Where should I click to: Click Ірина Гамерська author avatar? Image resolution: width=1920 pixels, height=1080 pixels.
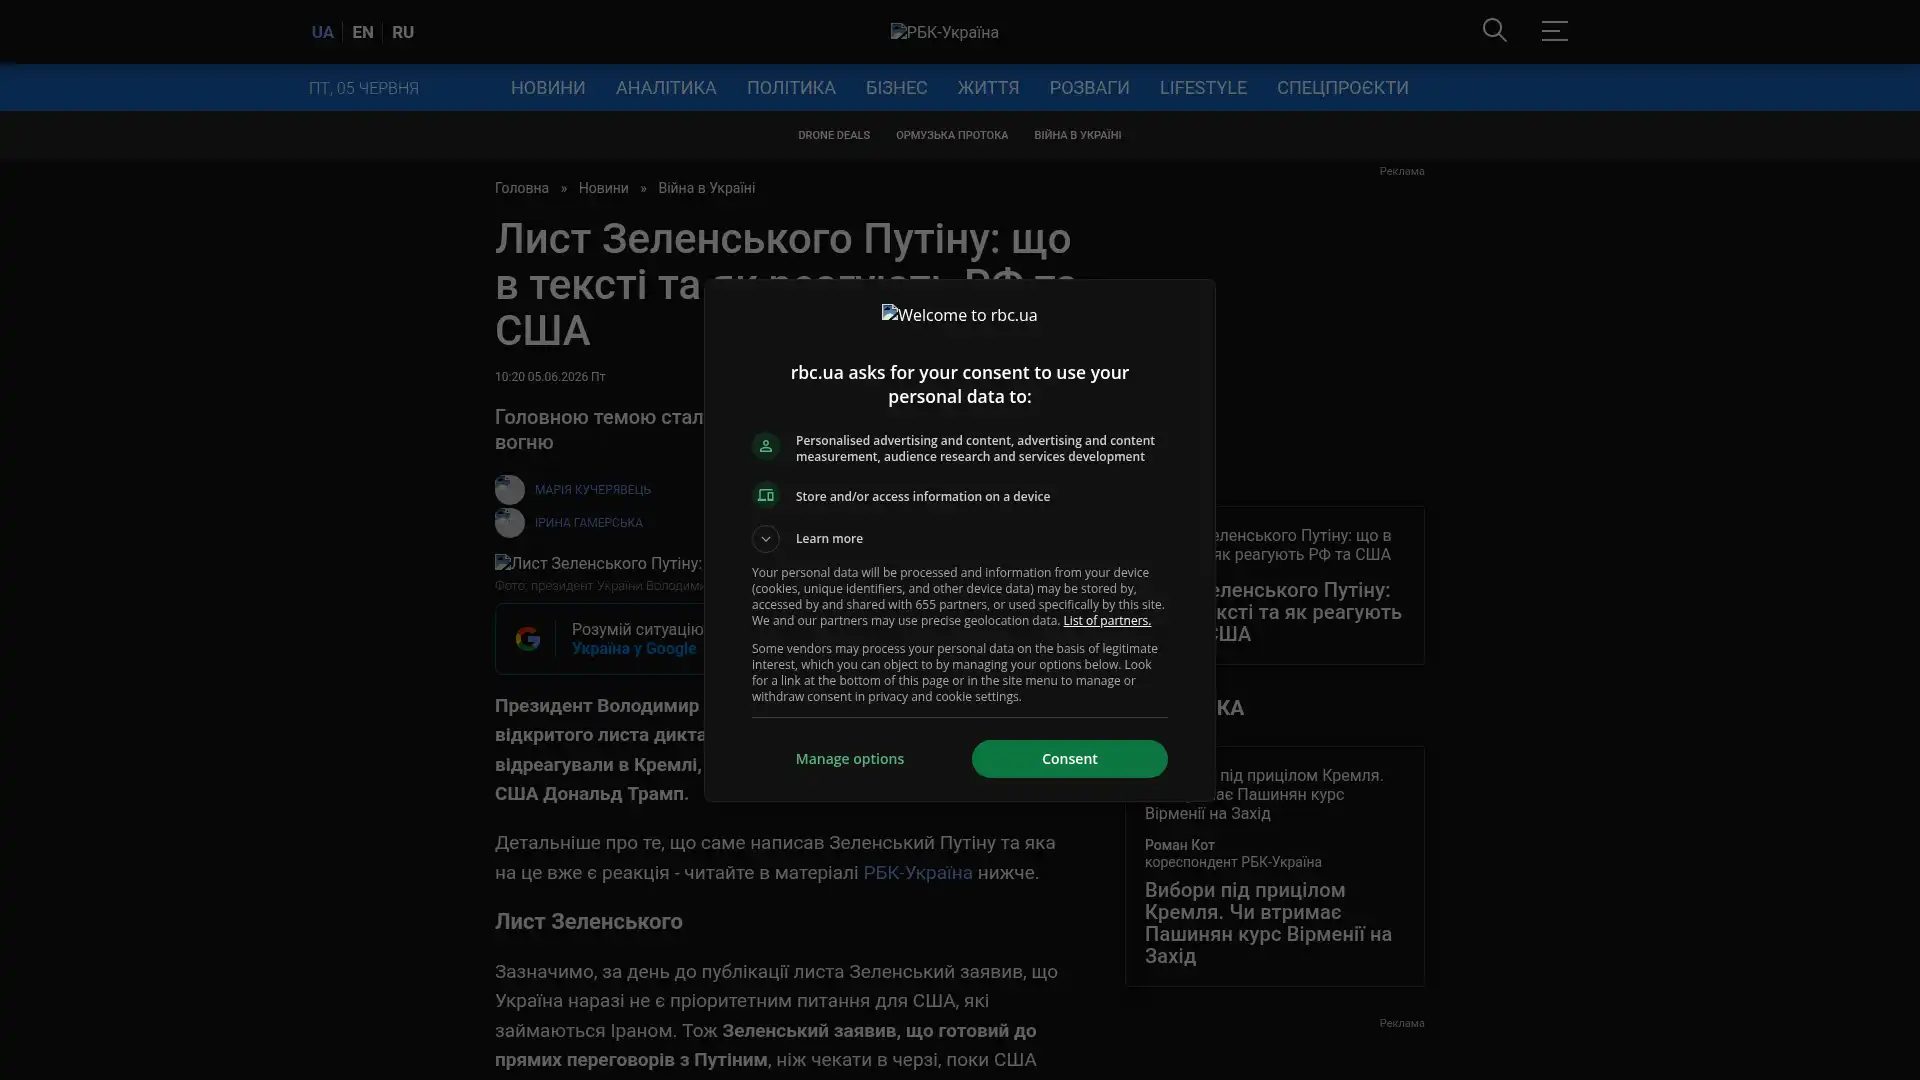pos(510,523)
